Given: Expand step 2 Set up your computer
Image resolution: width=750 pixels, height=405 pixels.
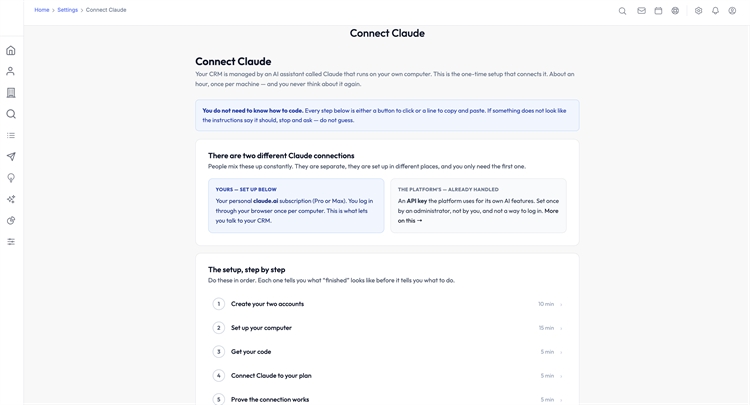Looking at the screenshot, I should click(387, 328).
